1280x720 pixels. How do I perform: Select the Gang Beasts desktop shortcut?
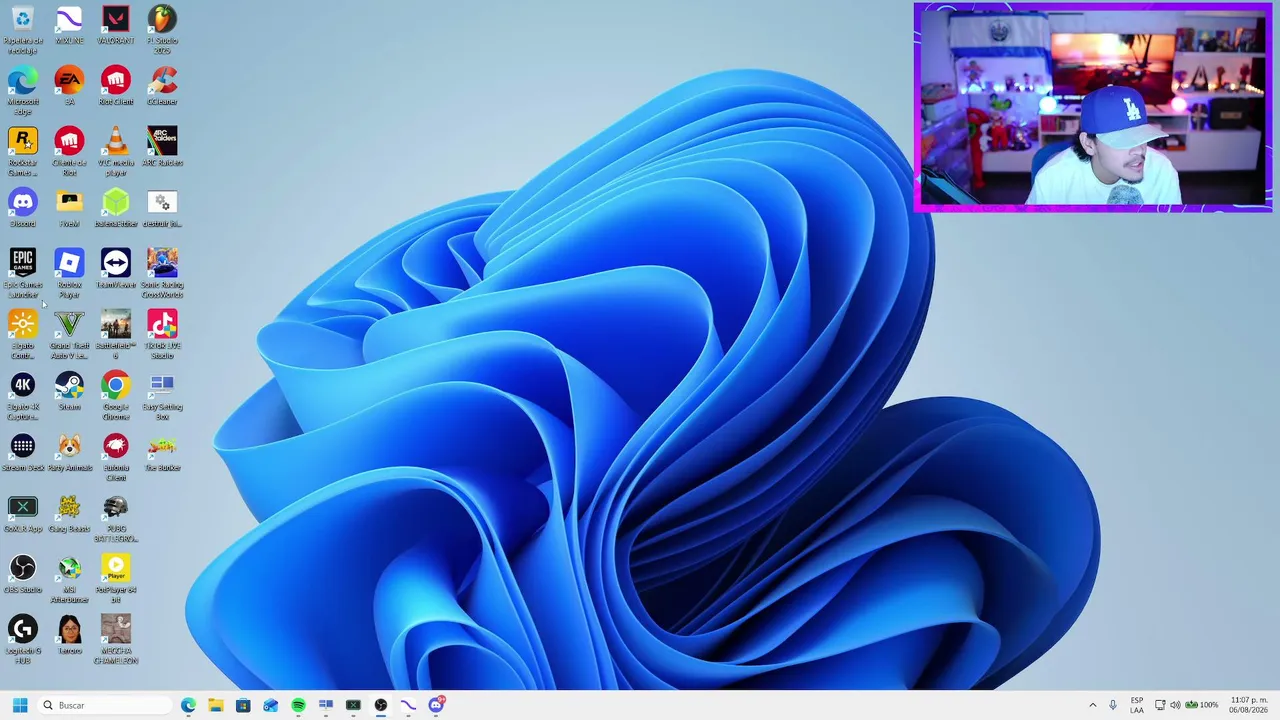69,513
